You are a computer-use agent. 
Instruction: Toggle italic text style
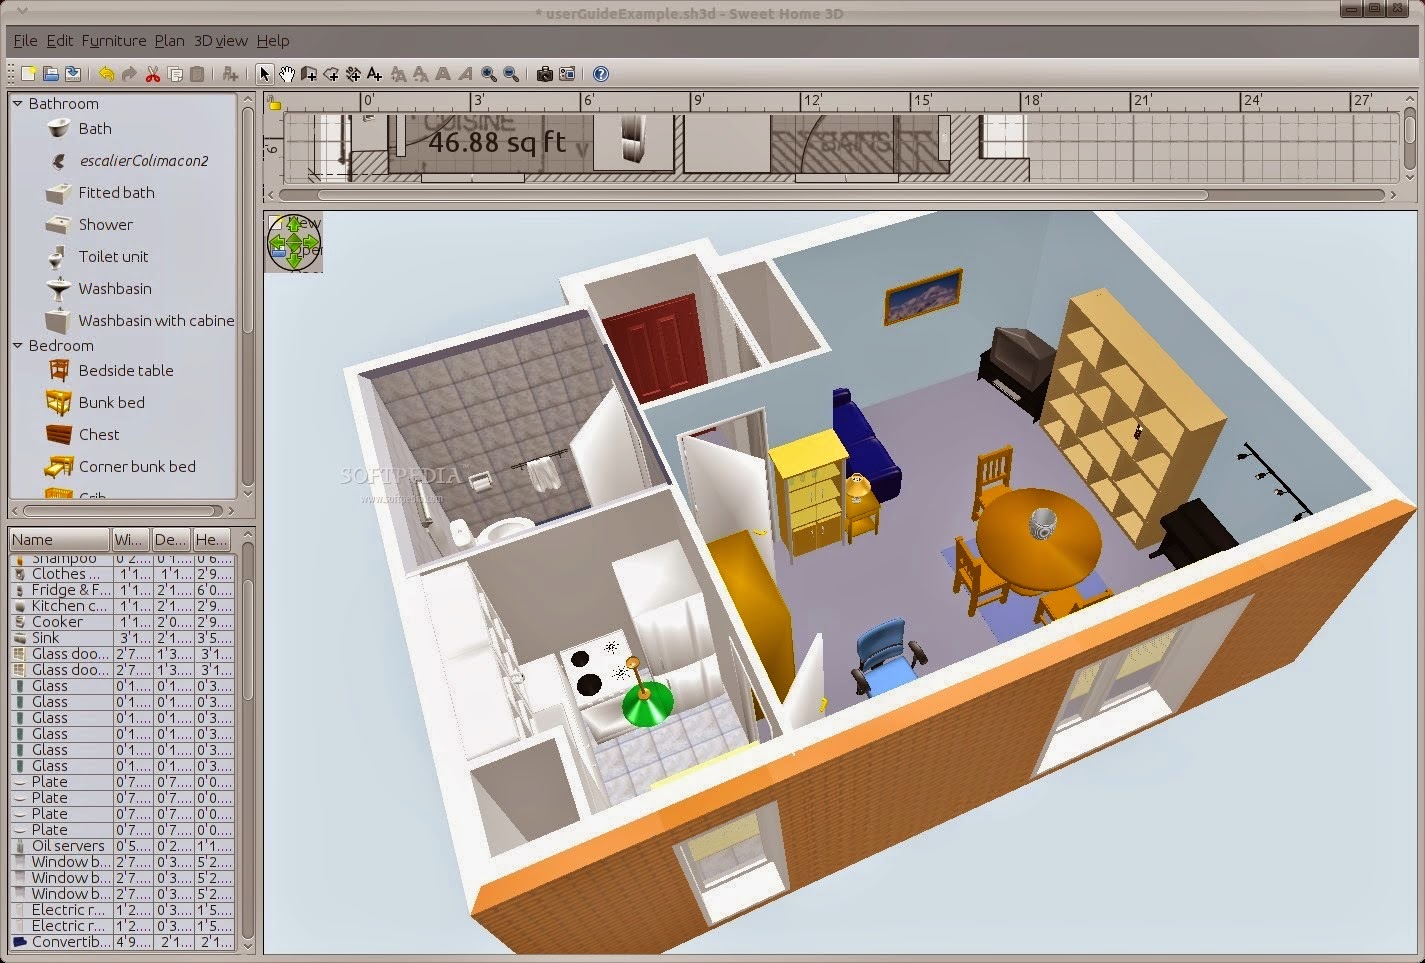click(x=465, y=74)
